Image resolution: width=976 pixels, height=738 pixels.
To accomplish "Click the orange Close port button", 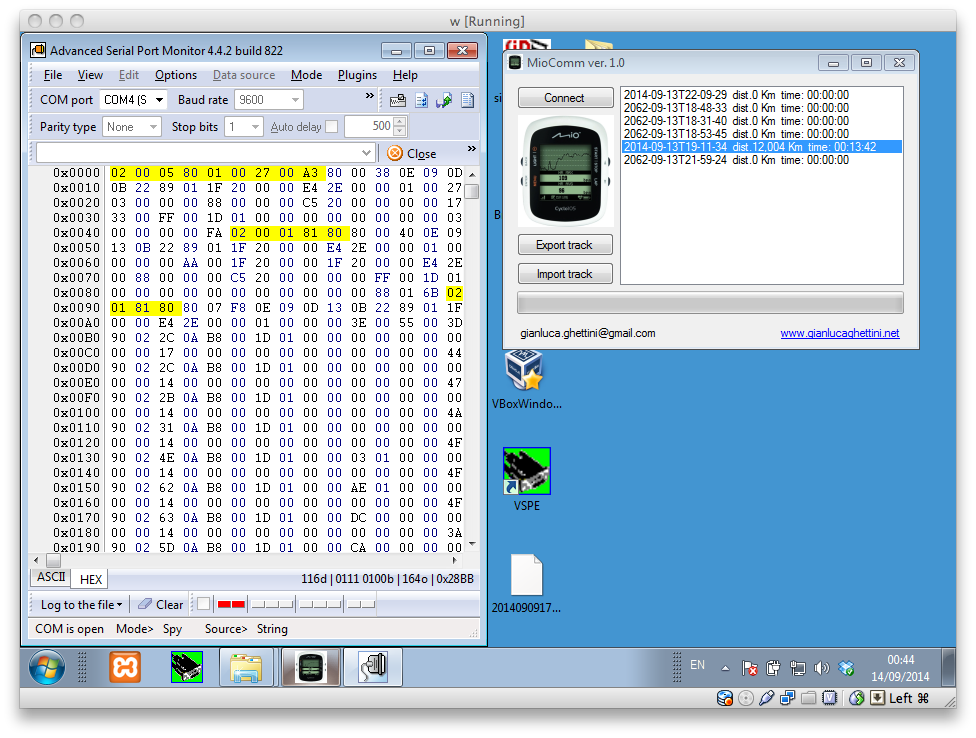I will (x=411, y=153).
